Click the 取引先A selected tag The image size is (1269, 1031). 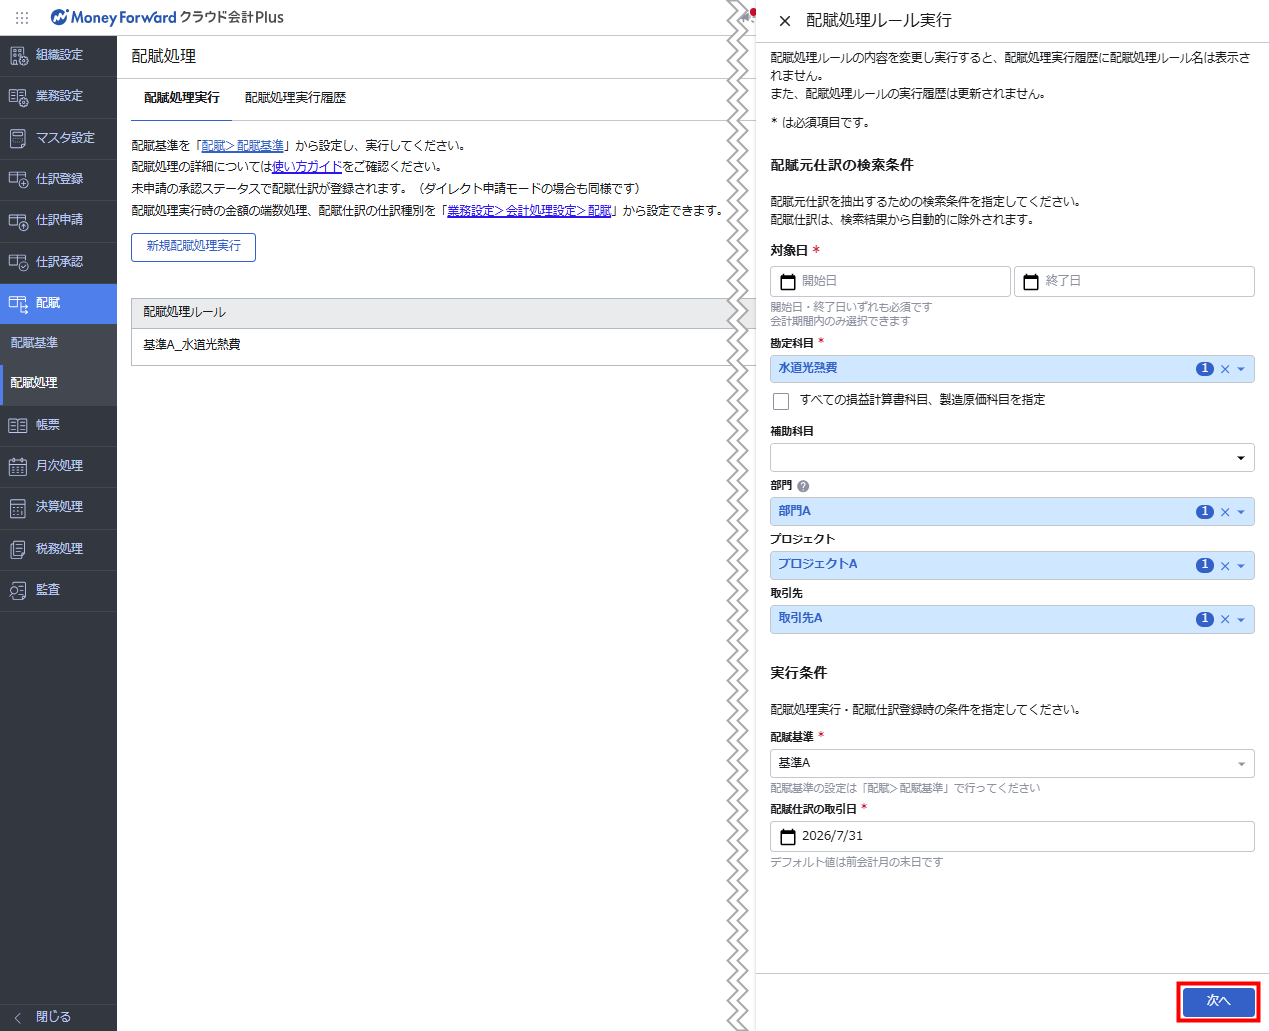click(800, 618)
